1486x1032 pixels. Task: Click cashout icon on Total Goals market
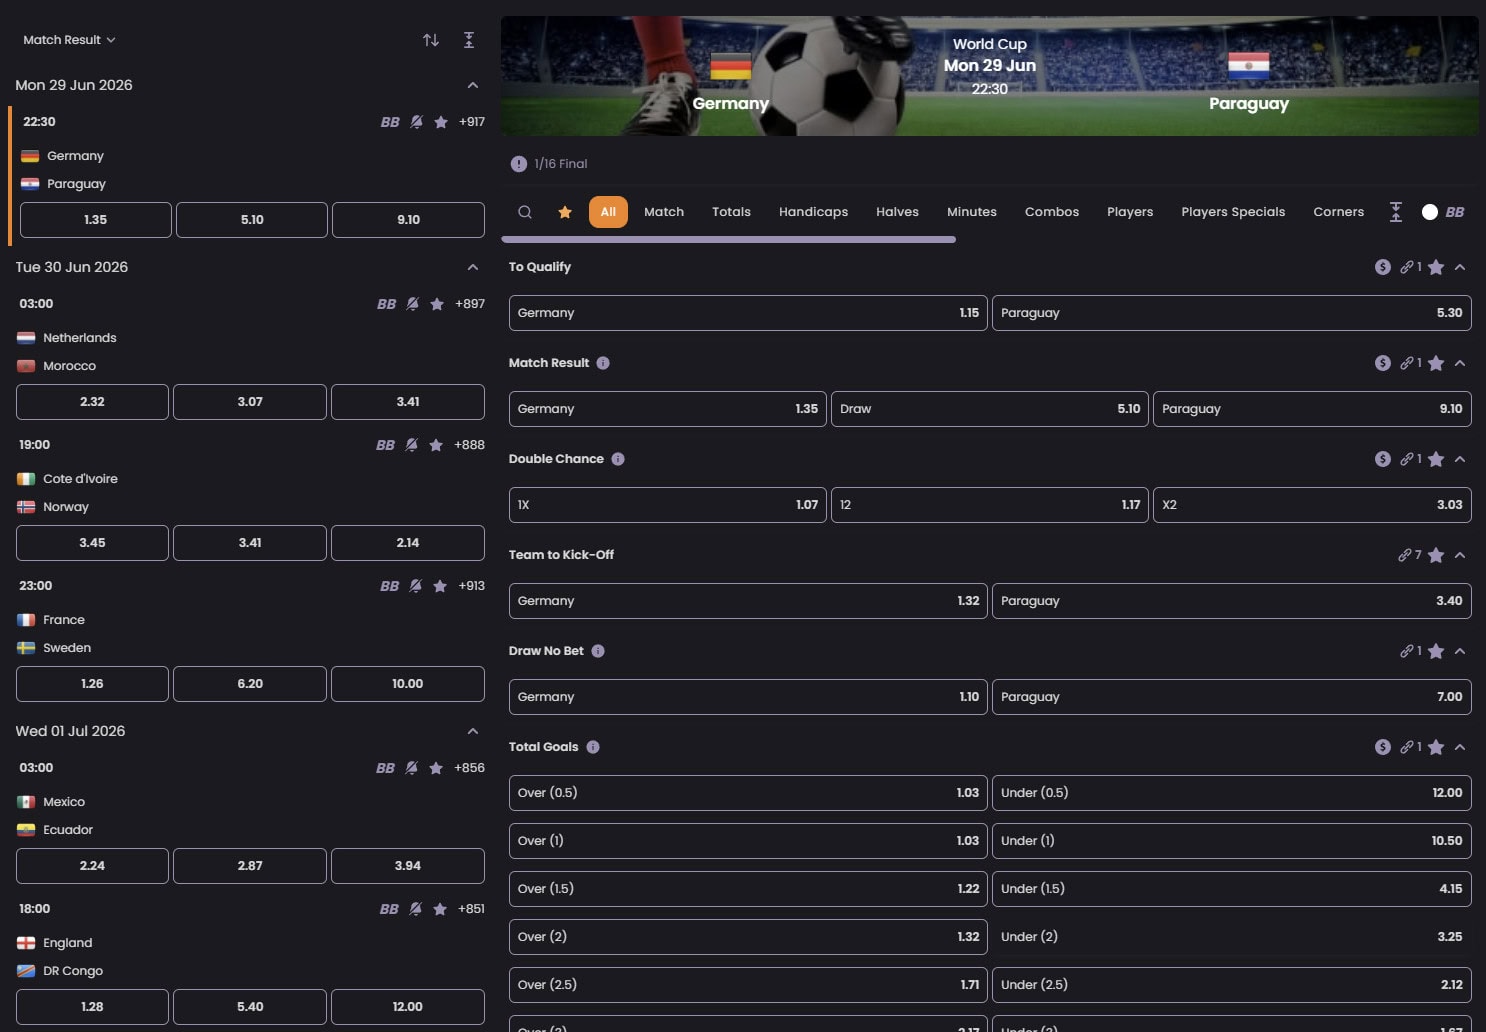(x=1383, y=747)
